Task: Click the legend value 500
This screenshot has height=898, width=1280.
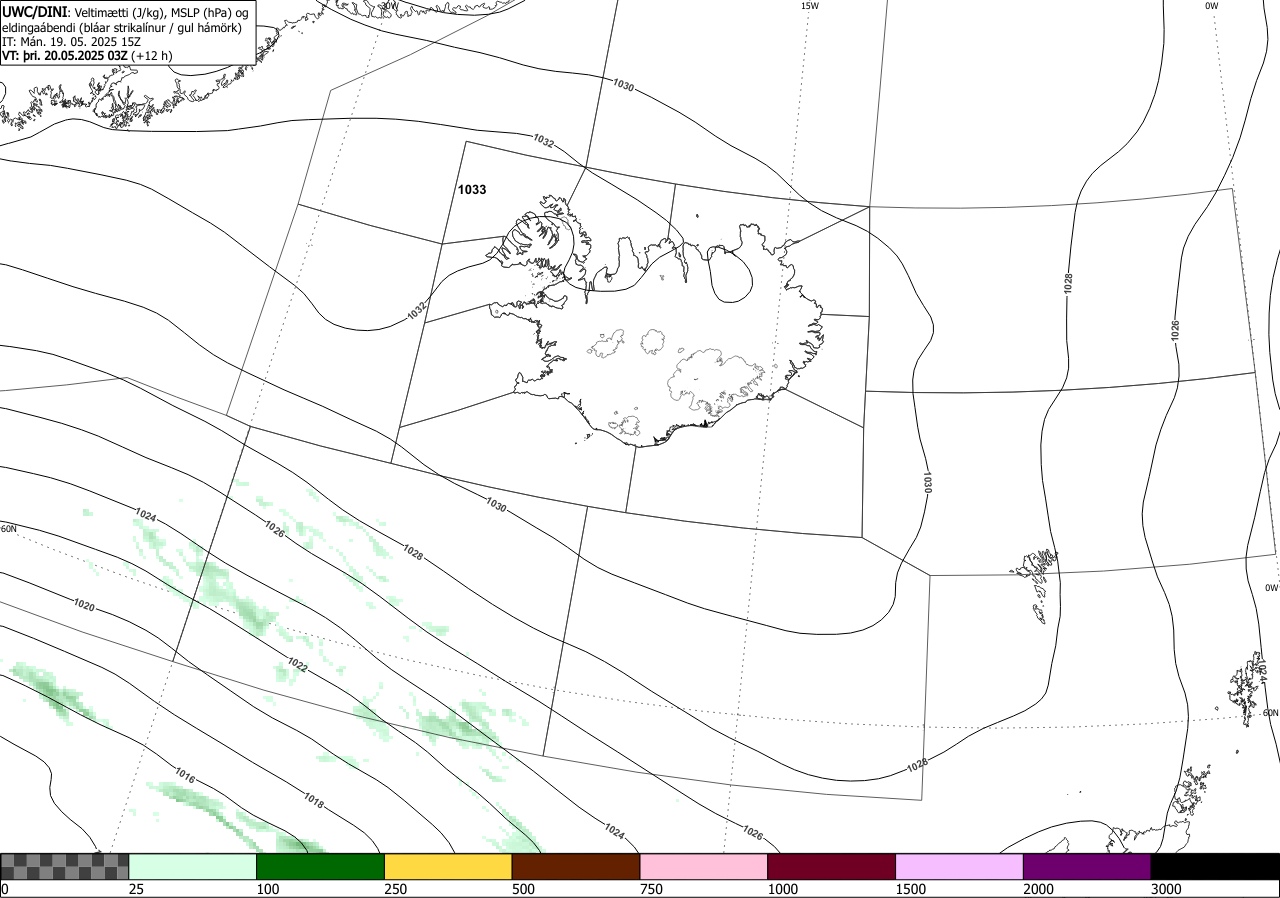Action: click(x=524, y=889)
